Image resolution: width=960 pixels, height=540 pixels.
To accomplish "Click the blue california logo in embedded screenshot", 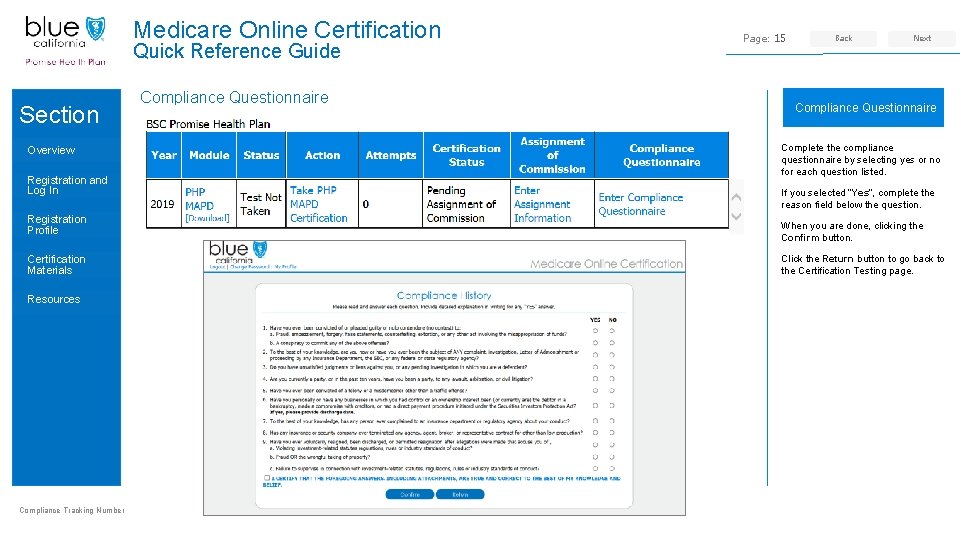I will point(238,252).
